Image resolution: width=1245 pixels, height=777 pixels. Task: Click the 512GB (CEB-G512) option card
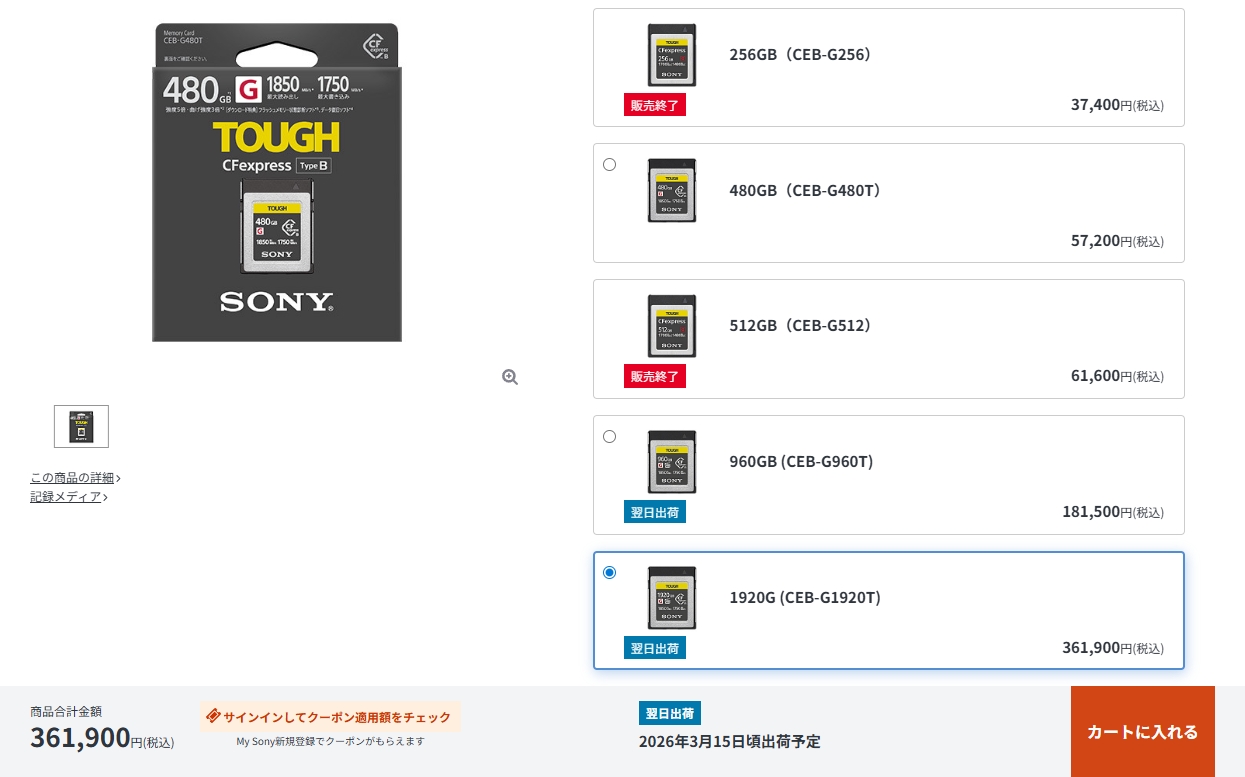[x=889, y=339]
